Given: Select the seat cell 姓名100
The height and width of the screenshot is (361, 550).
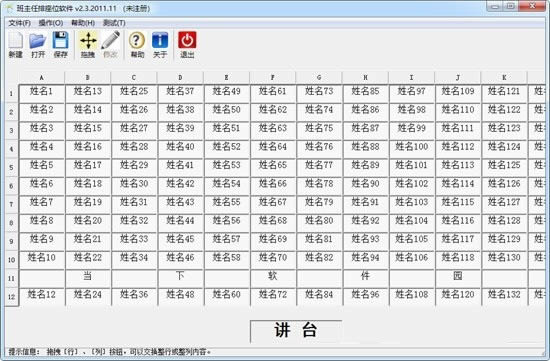Looking at the screenshot, I should 411,149.
